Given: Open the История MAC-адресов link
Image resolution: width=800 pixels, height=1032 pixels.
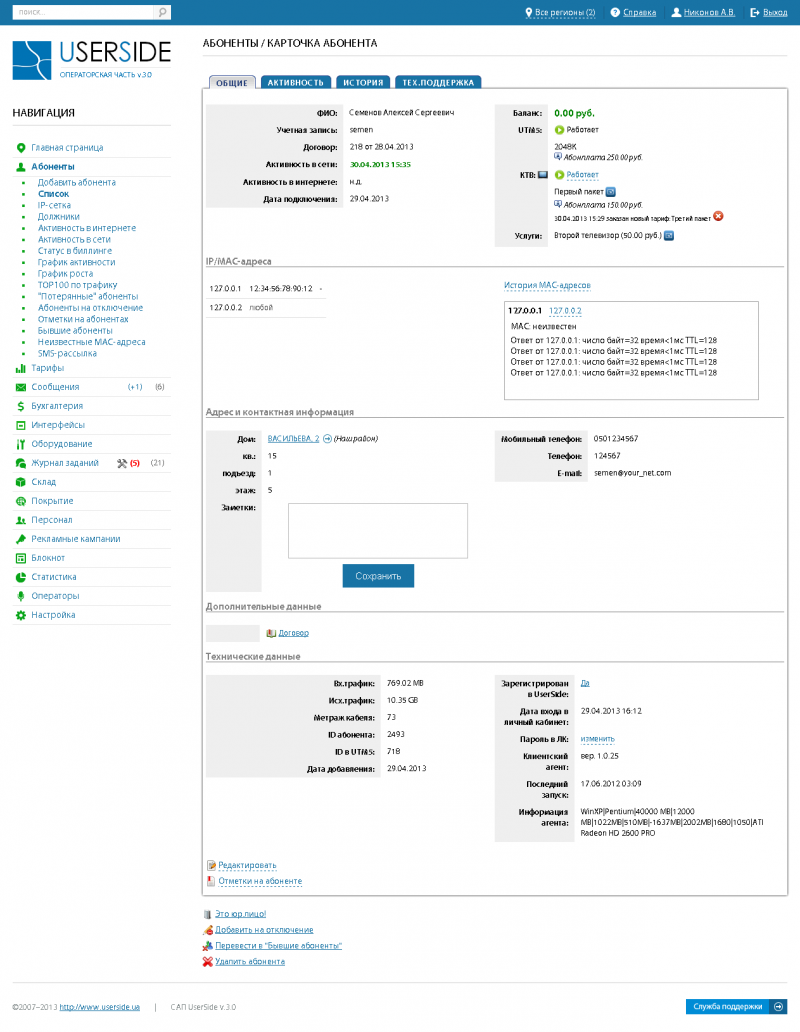Looking at the screenshot, I should tap(546, 285).
